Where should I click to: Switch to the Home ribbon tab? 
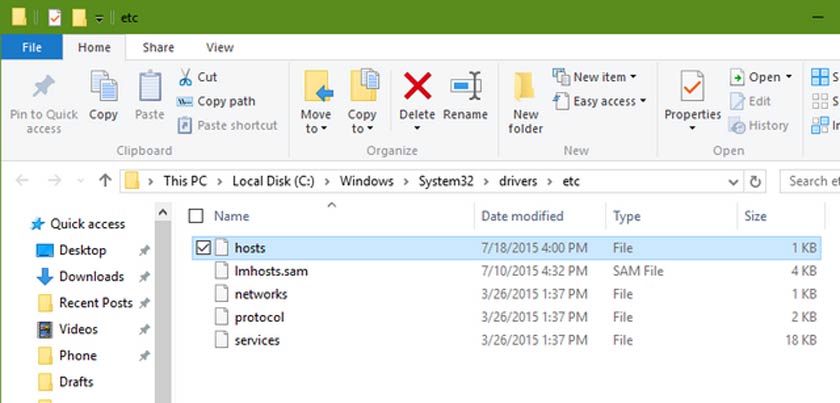[x=94, y=47]
